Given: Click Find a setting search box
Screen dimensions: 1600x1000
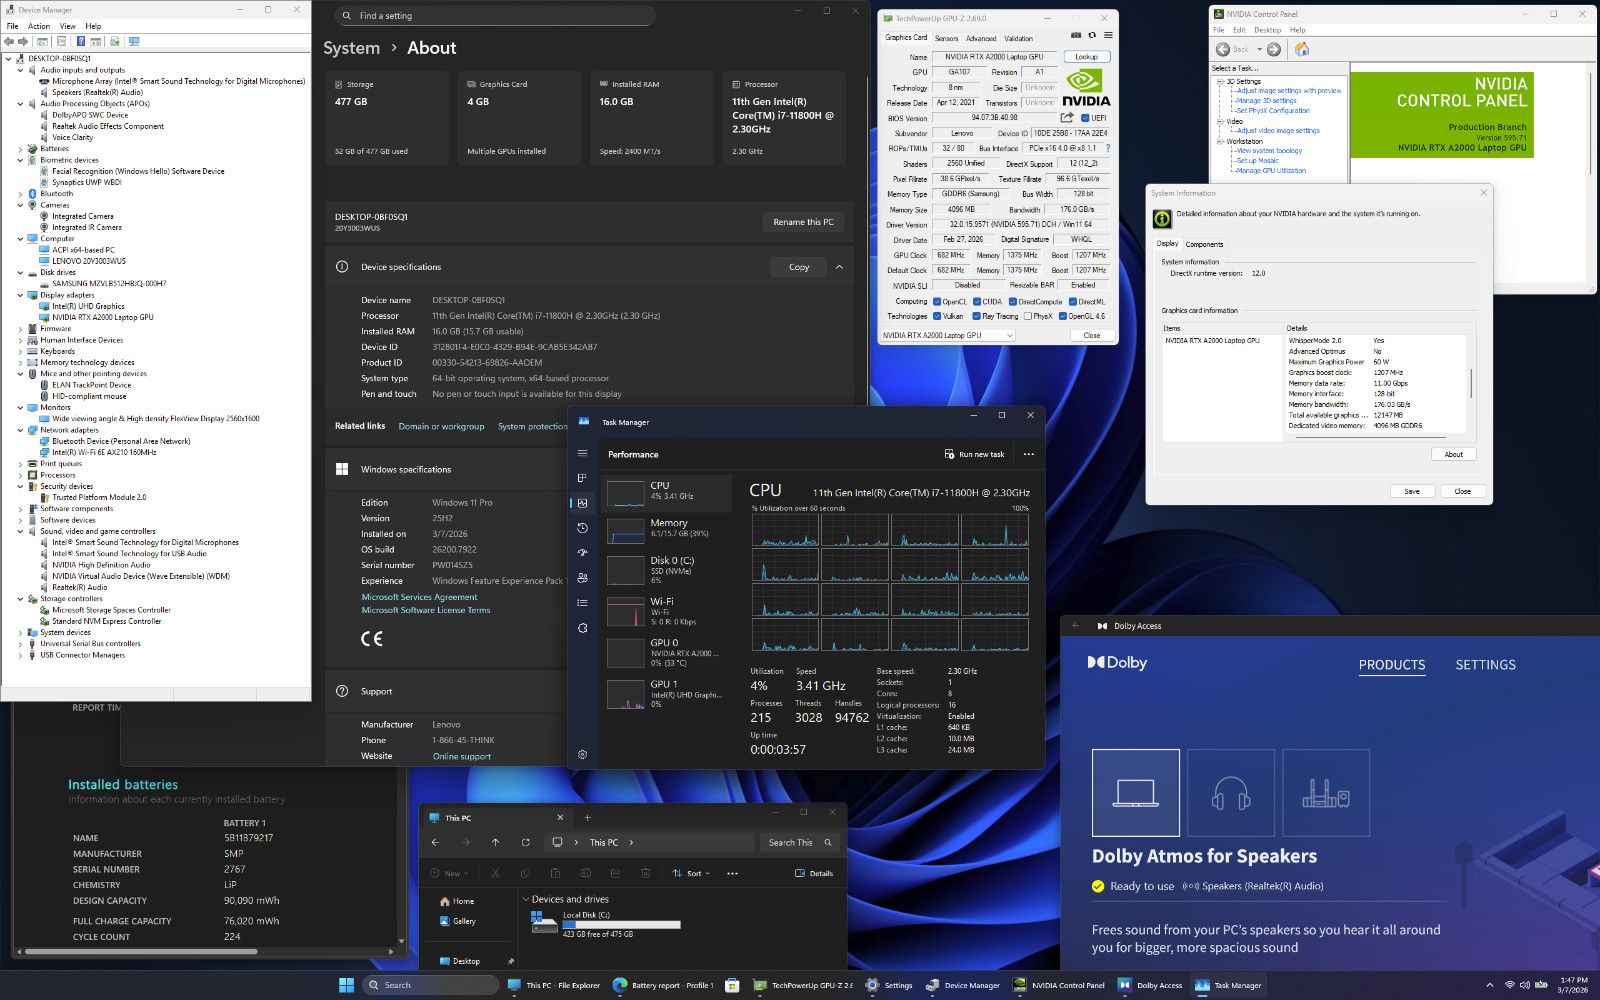Looking at the screenshot, I should pos(496,16).
